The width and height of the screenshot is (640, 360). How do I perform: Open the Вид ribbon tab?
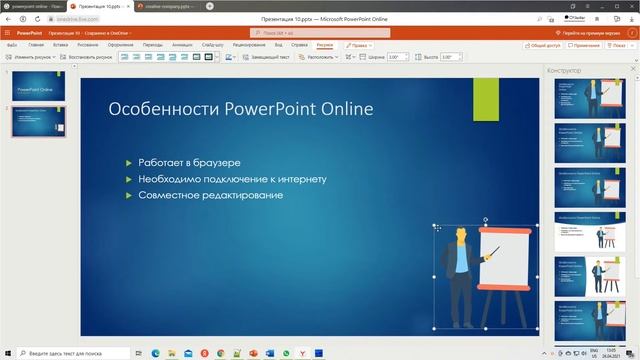point(278,45)
